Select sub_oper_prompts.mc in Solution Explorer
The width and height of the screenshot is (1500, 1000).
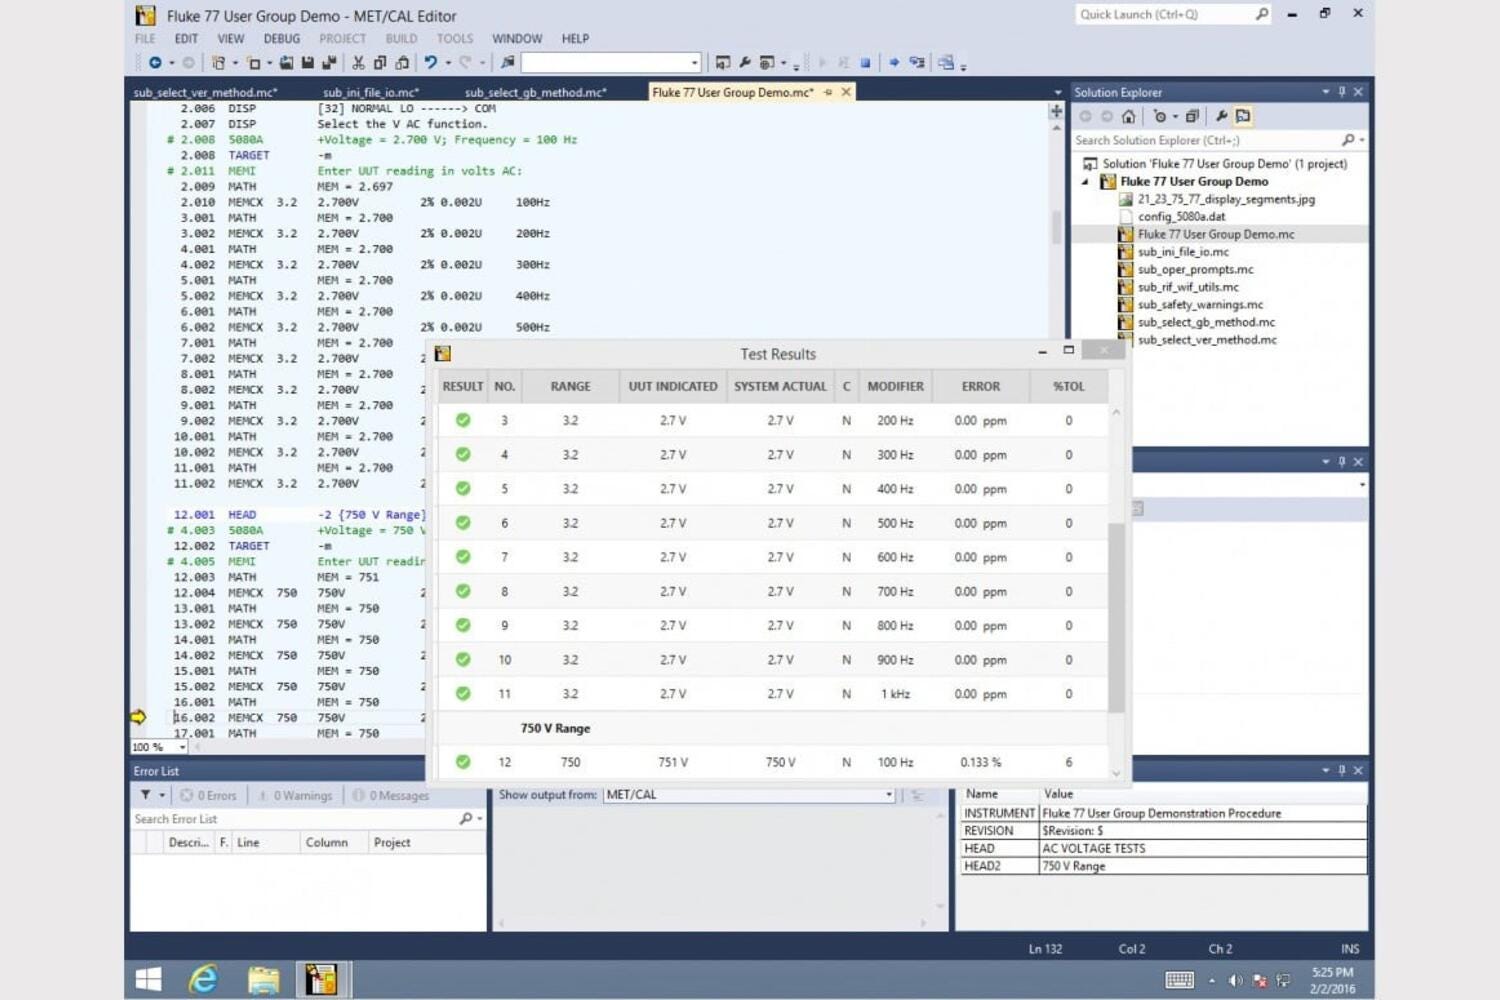click(1195, 270)
